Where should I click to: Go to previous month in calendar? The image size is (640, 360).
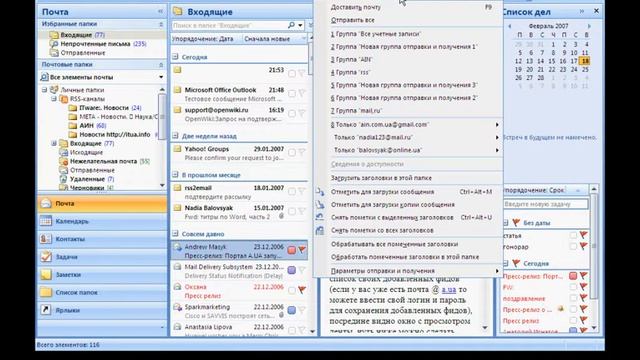[x=509, y=26]
